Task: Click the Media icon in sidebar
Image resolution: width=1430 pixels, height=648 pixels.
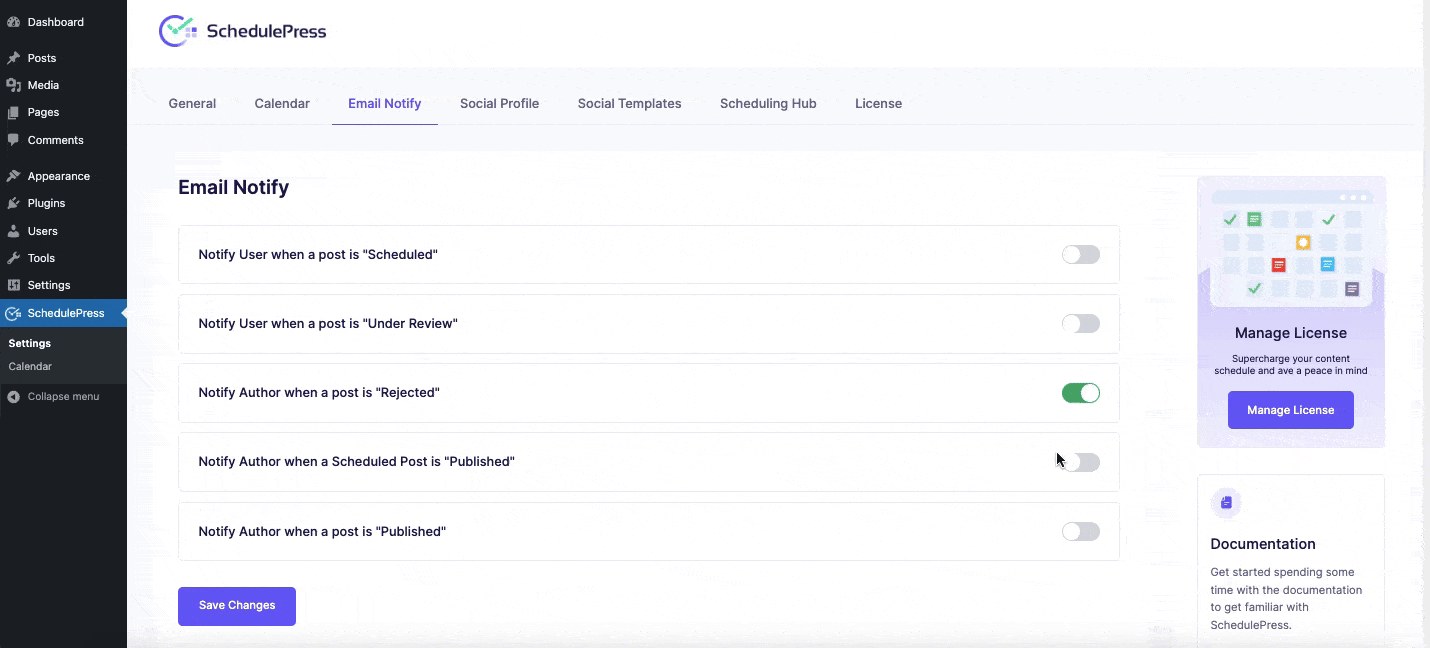Action: [x=13, y=85]
